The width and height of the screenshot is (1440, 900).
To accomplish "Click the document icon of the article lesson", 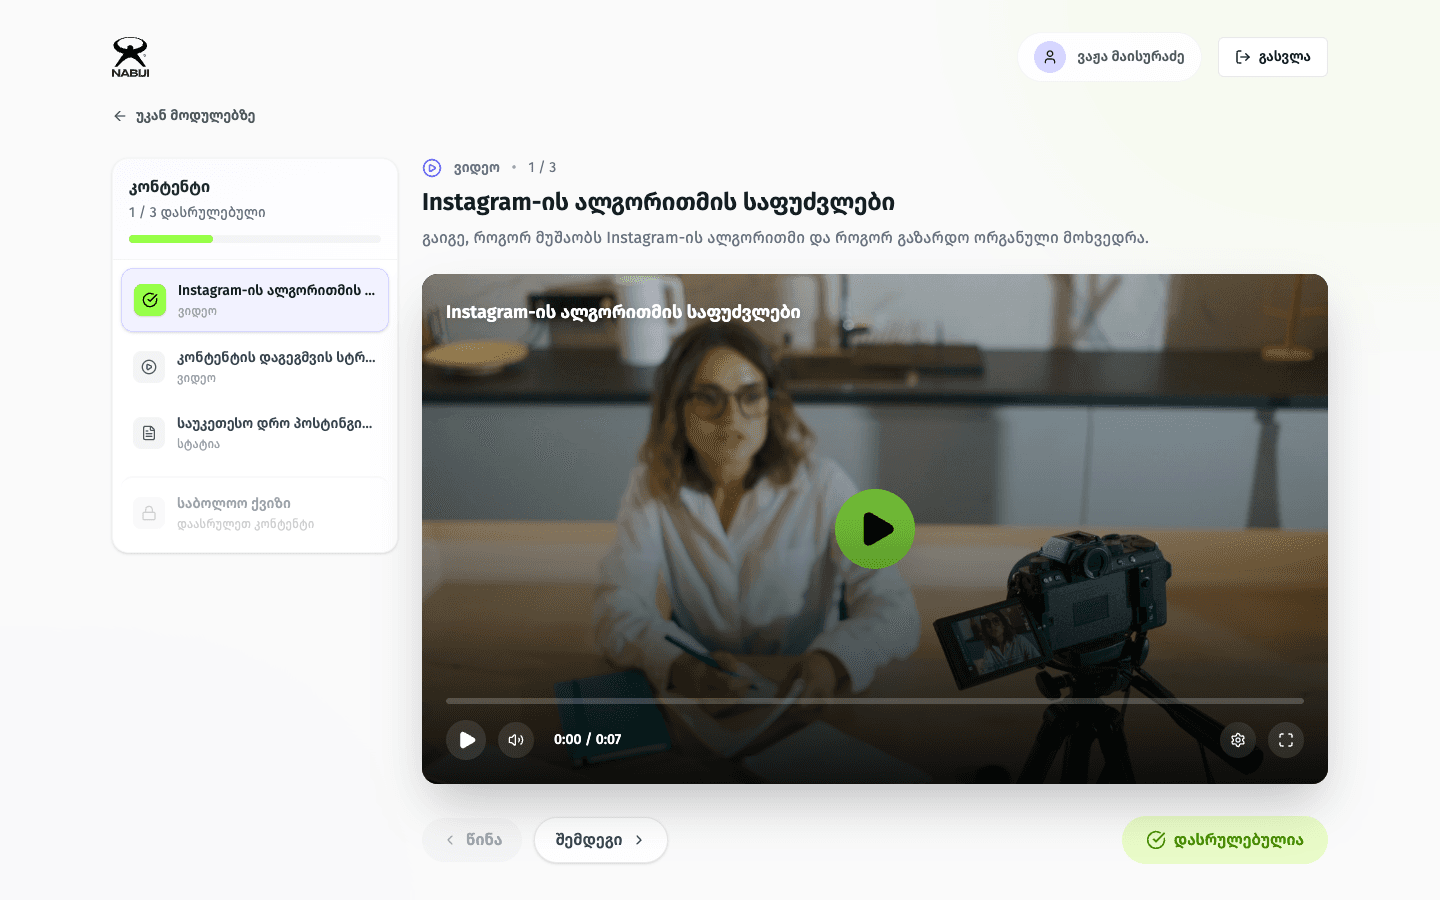I will (149, 433).
